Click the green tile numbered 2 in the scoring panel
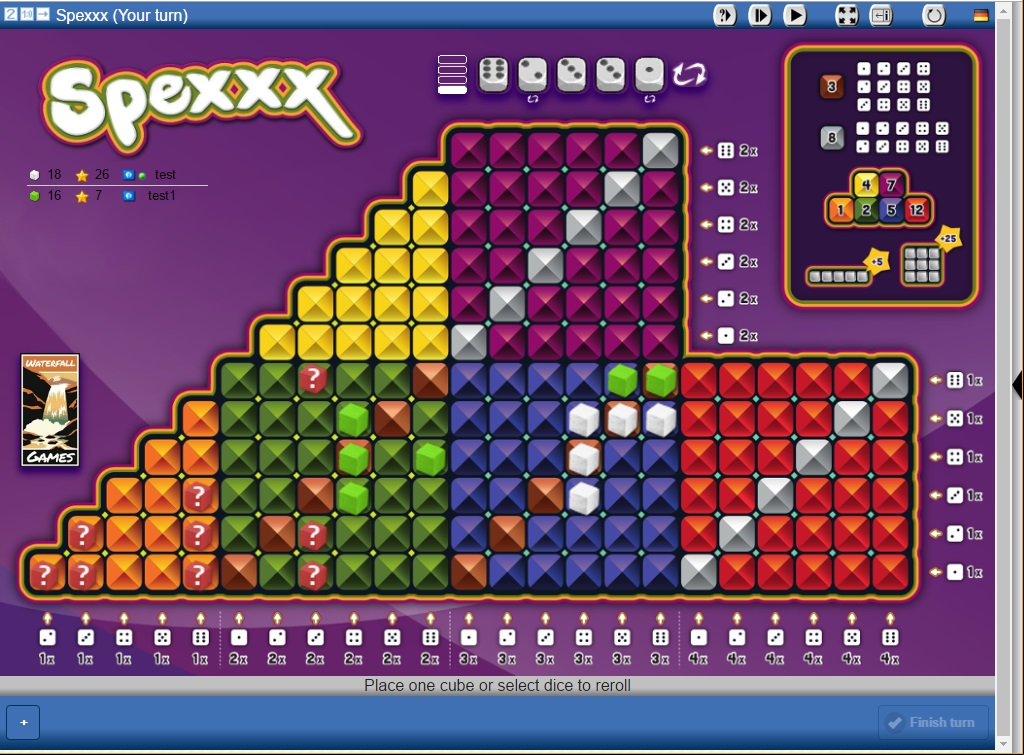 [866, 210]
